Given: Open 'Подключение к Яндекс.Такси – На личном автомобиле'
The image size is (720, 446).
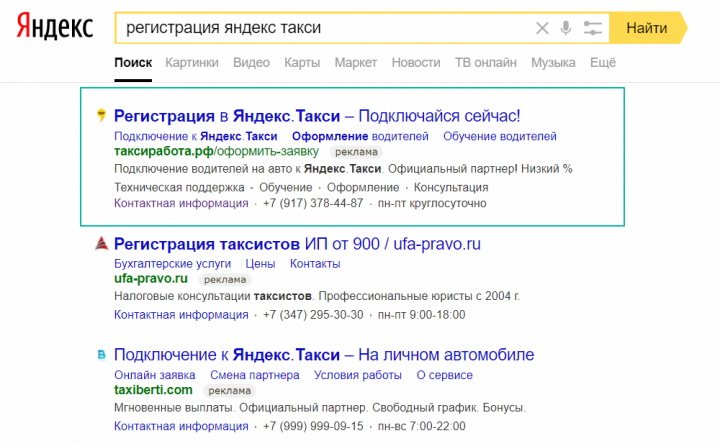Looking at the screenshot, I should 324,355.
